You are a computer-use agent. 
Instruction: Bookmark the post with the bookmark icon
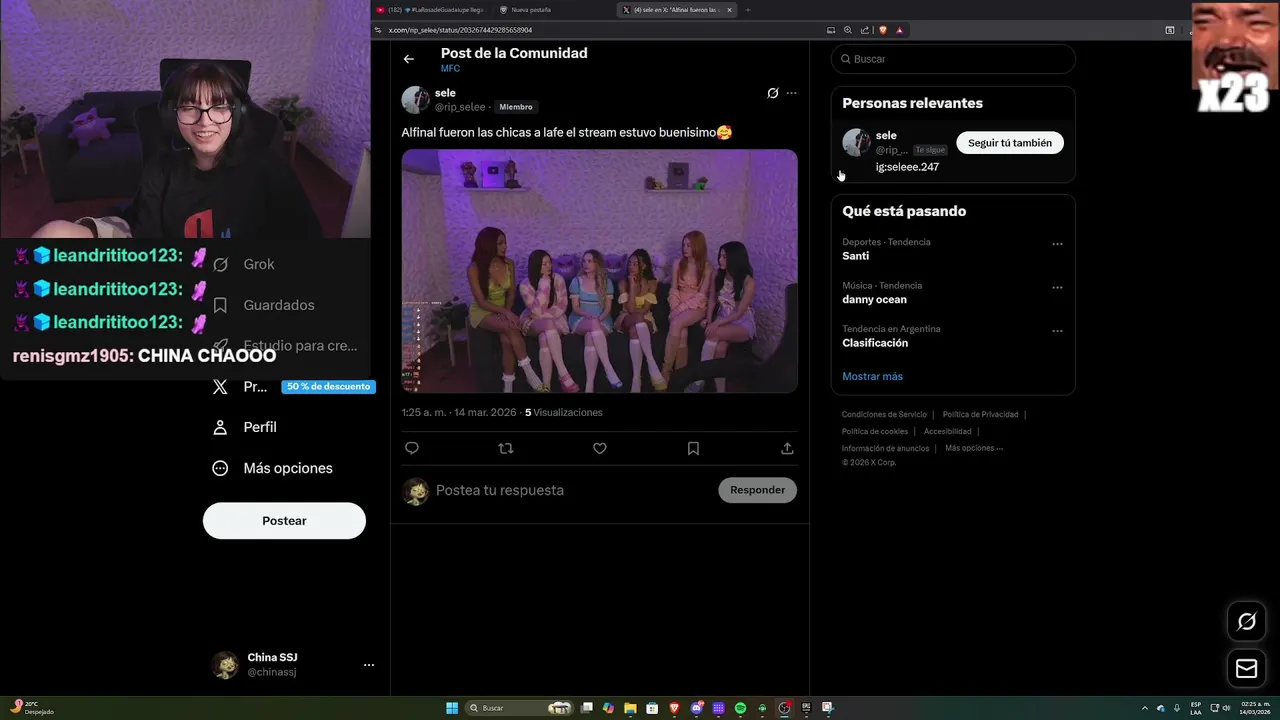point(693,448)
